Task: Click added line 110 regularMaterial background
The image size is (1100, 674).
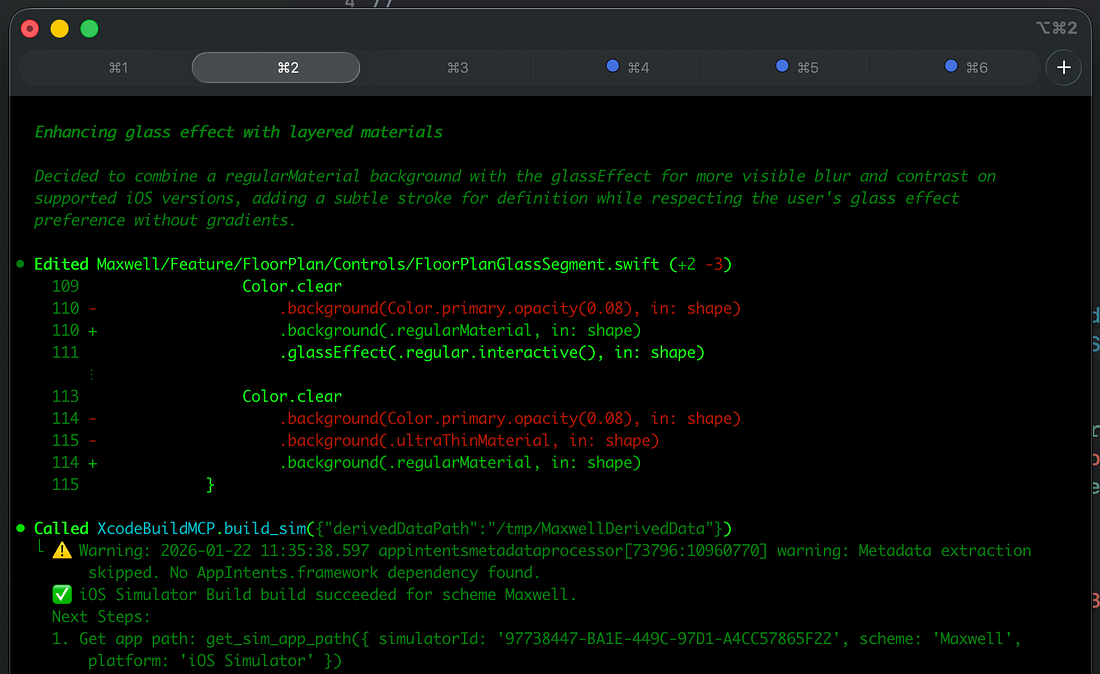Action: (x=460, y=330)
